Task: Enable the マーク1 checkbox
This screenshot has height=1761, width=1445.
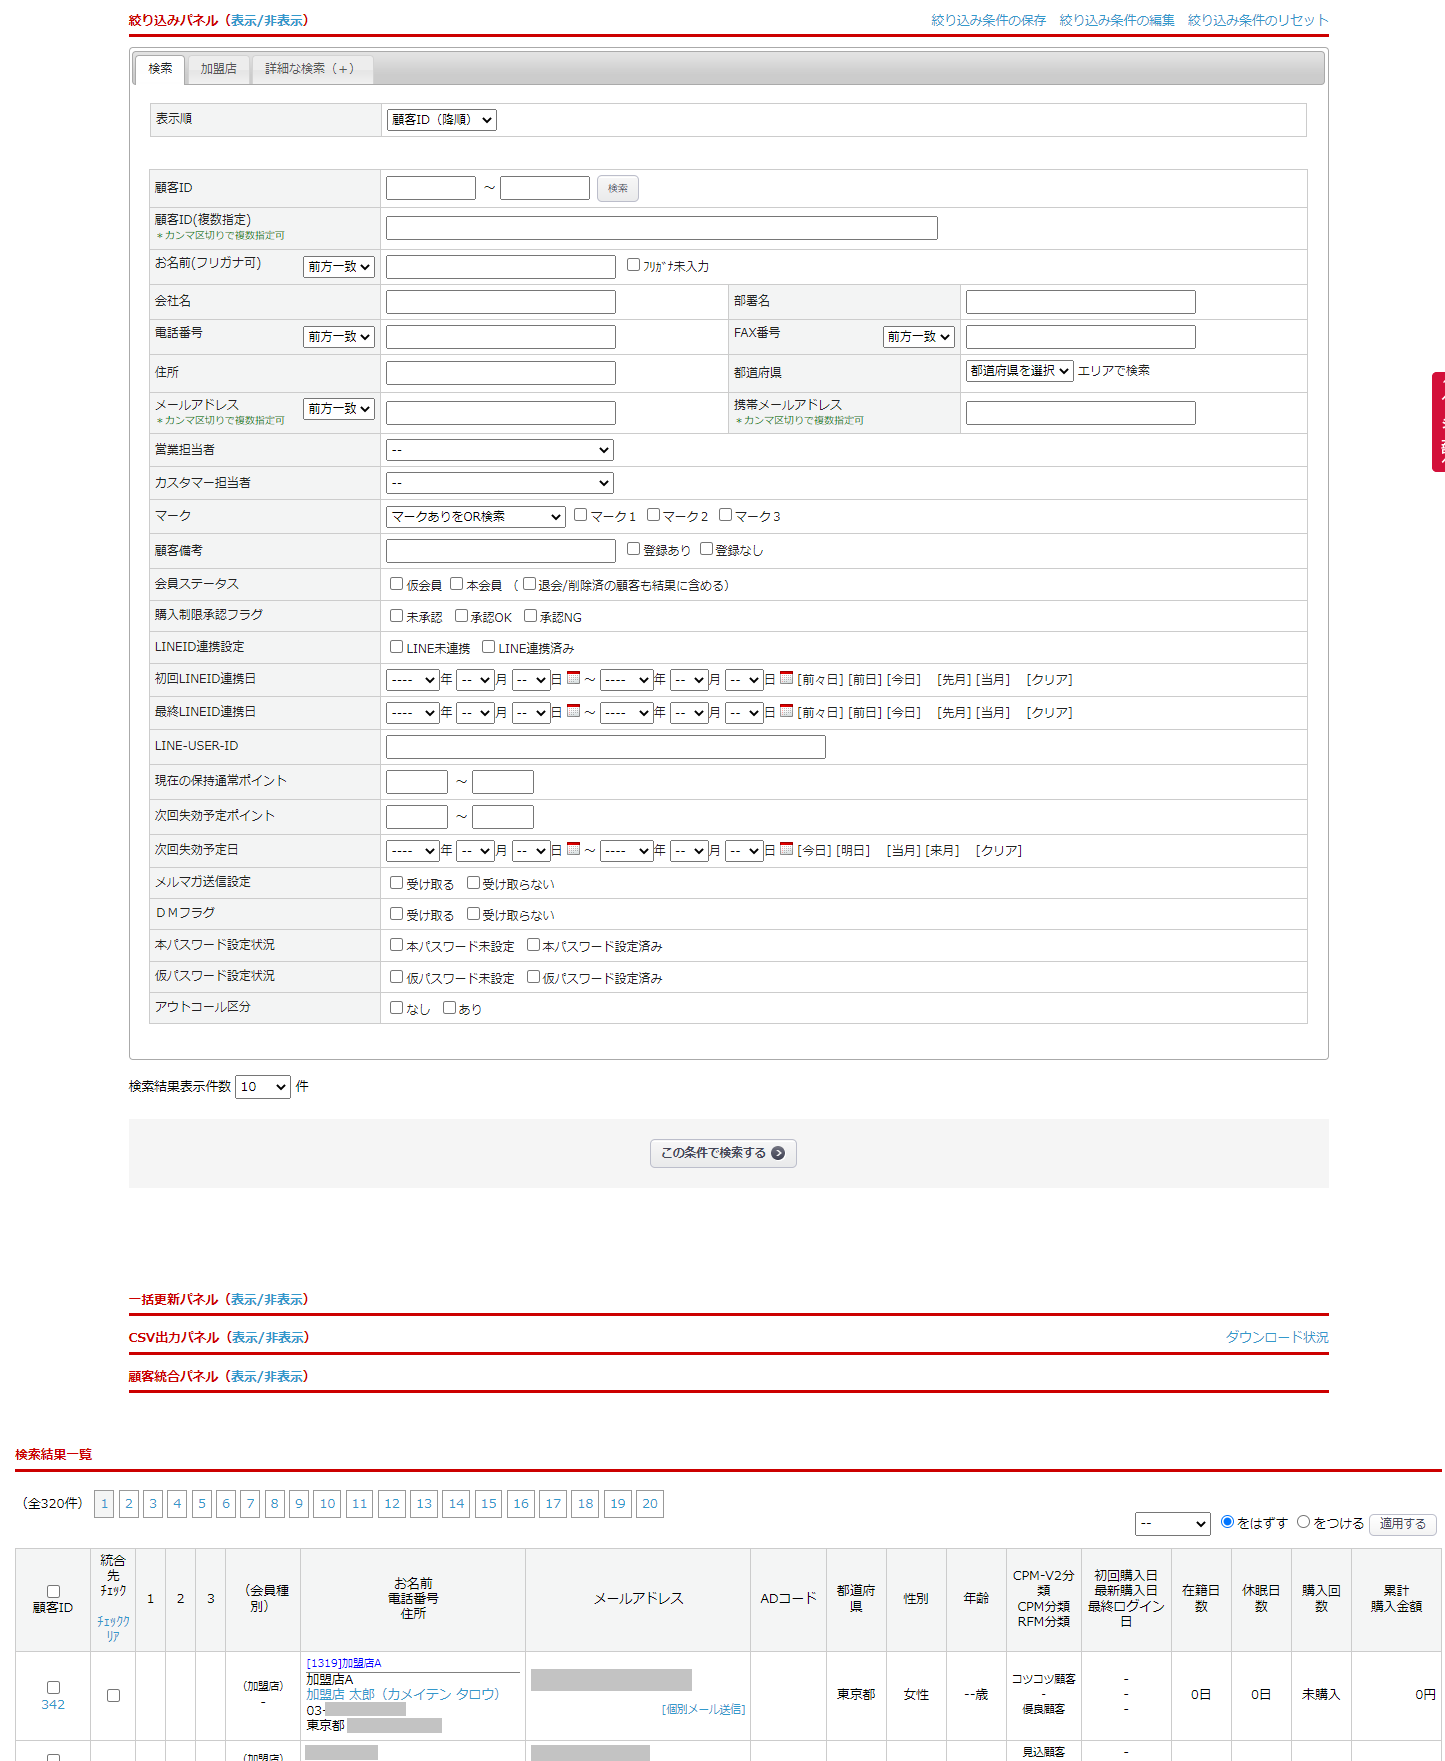Action: pyautogui.click(x=581, y=515)
